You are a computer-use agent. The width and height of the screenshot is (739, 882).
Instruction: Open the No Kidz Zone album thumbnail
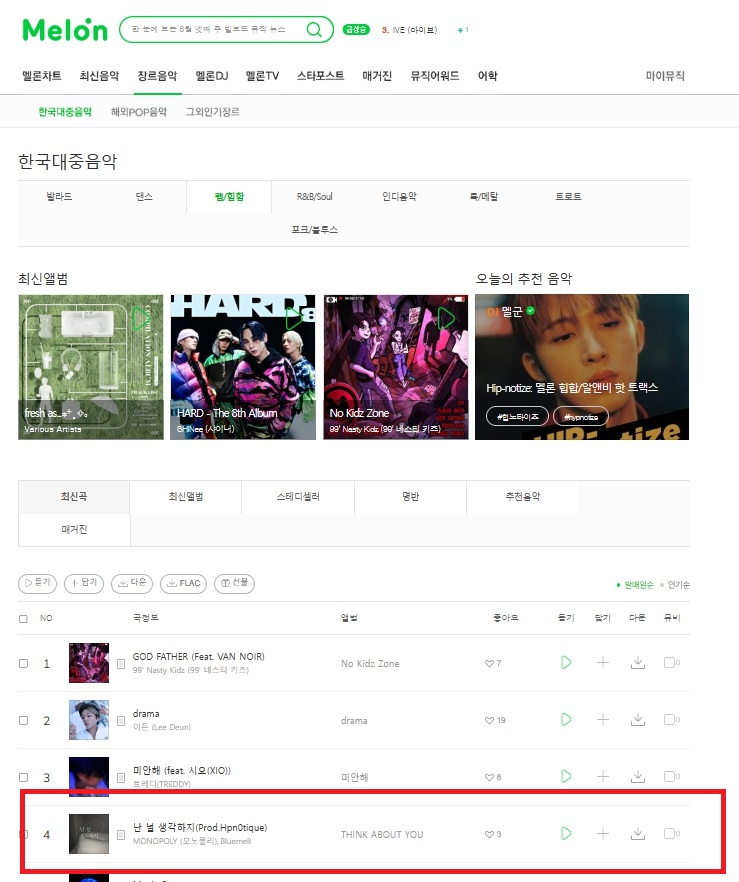396,367
